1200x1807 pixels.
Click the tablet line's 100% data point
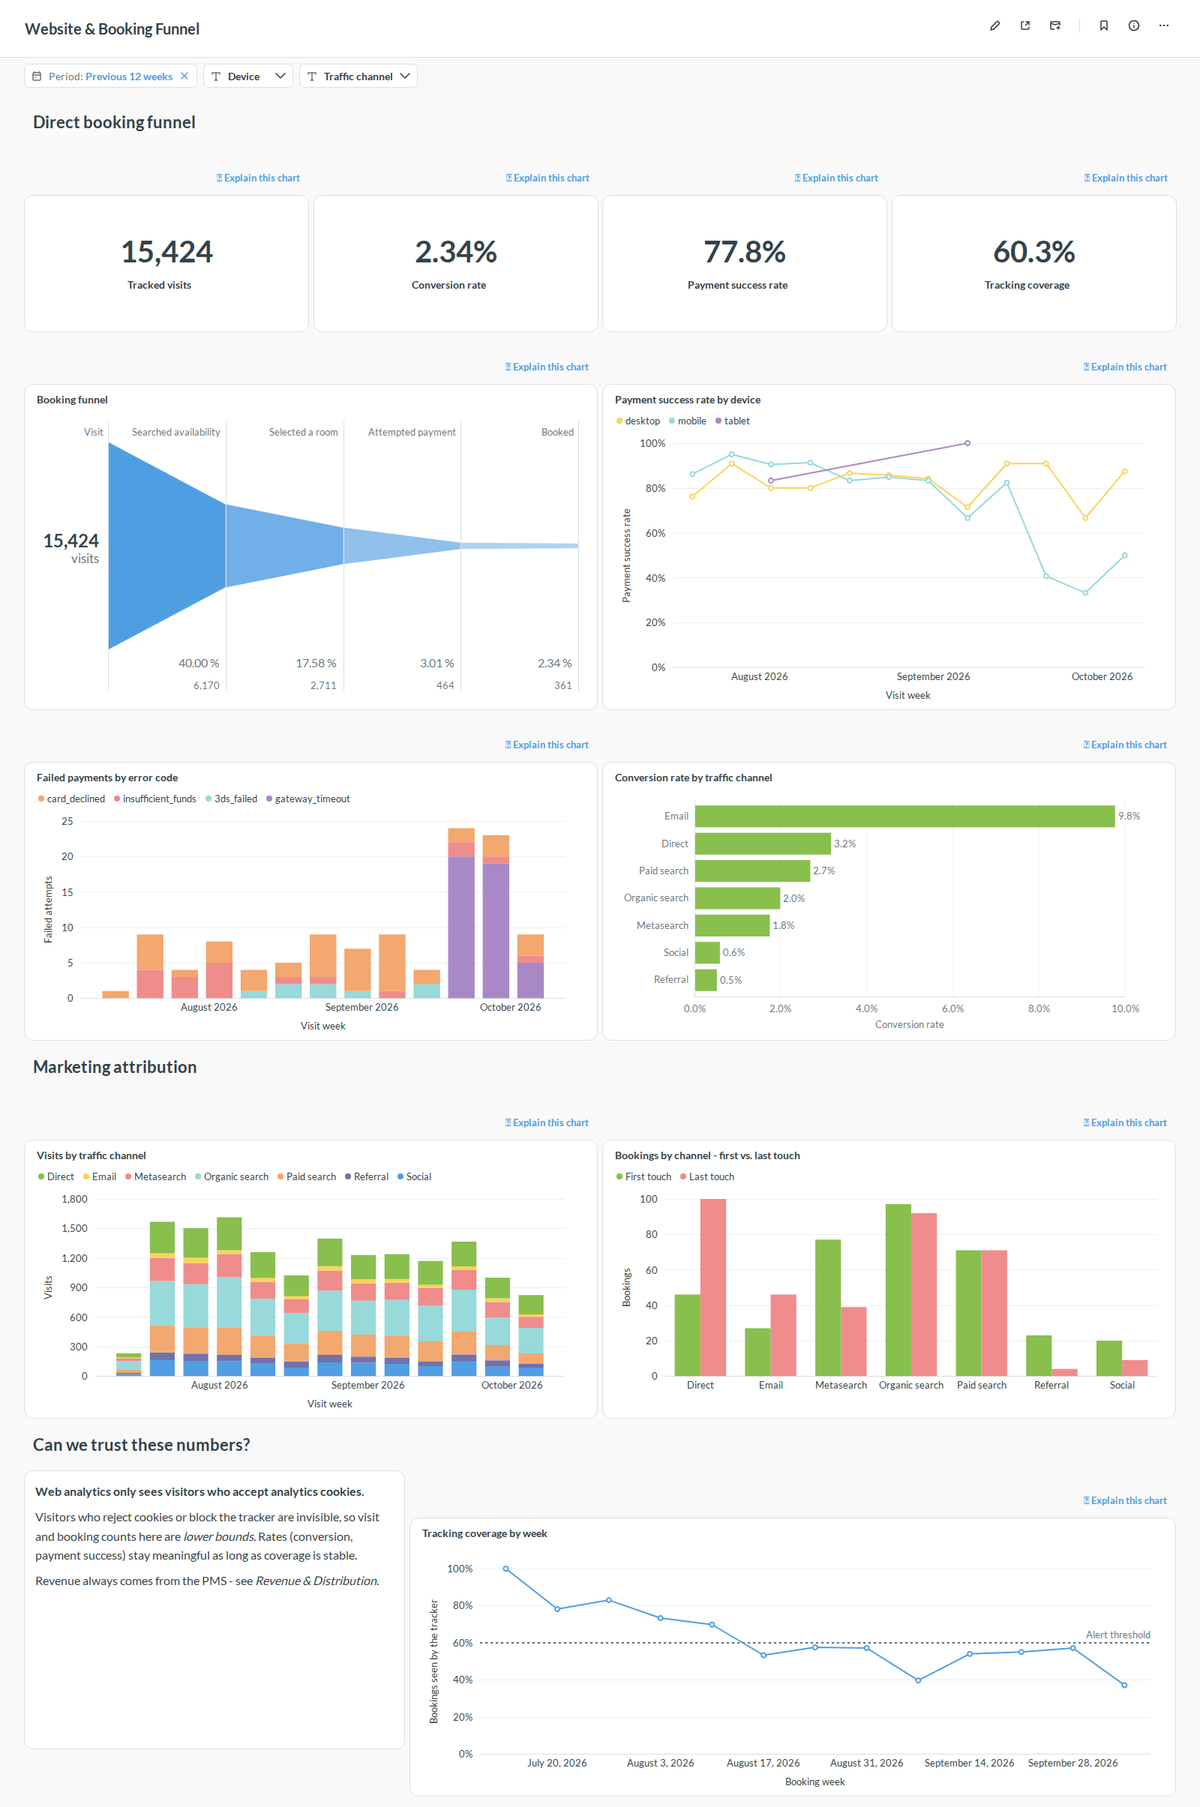coord(967,443)
